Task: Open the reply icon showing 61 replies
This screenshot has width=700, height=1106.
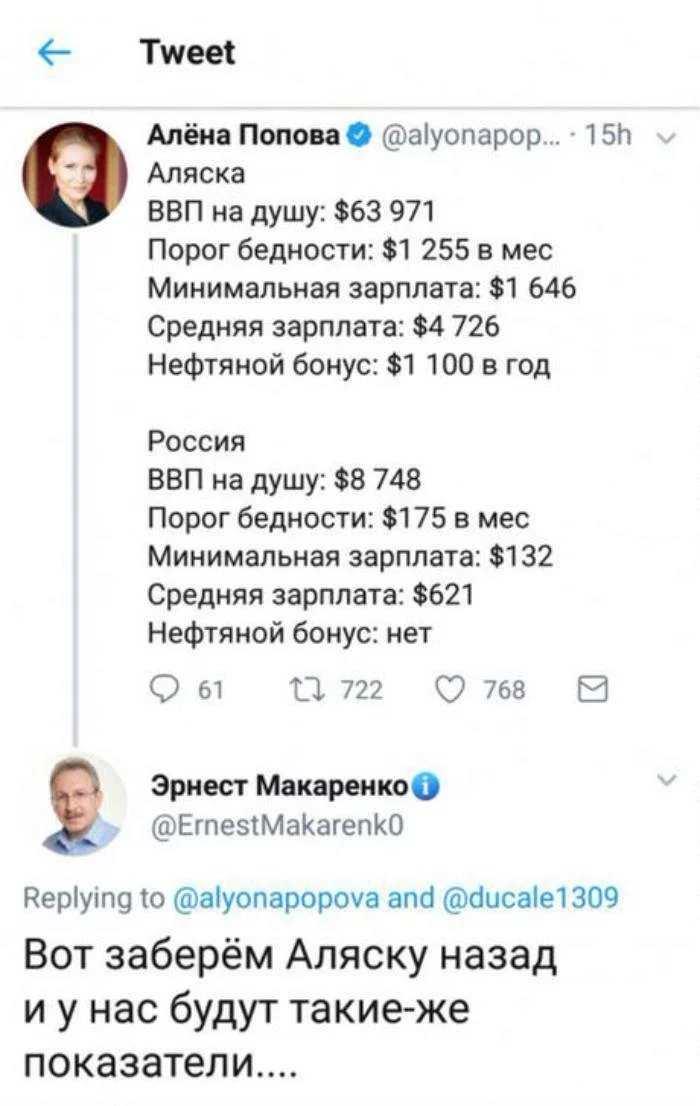Action: 163,688
